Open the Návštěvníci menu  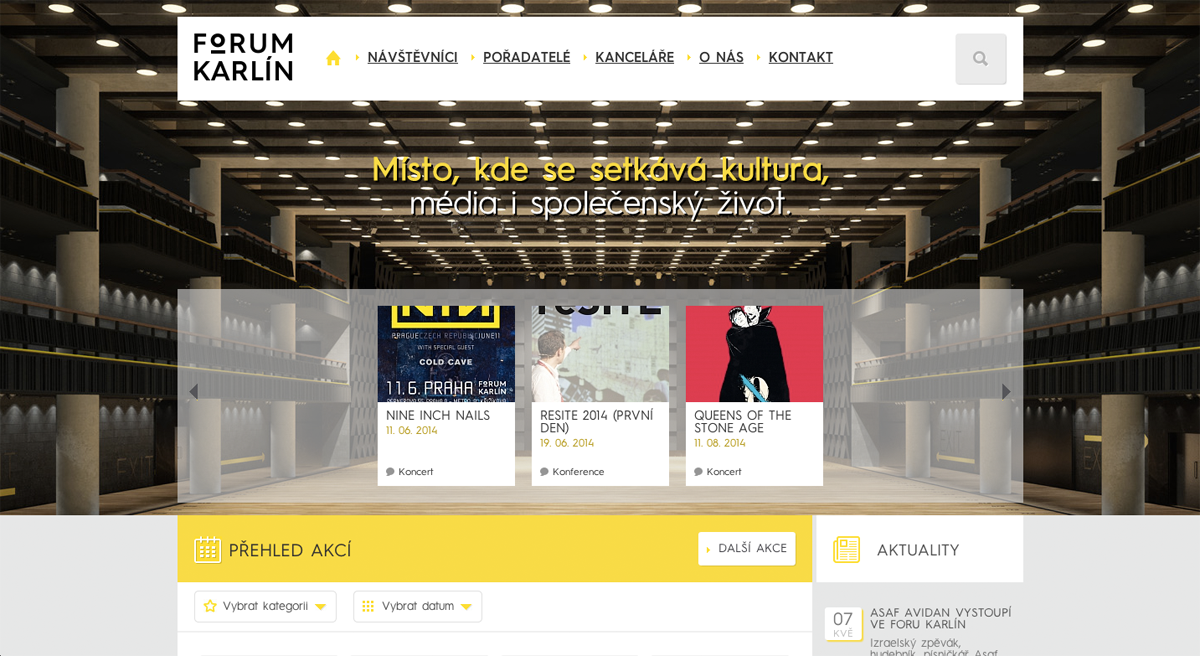tap(412, 58)
